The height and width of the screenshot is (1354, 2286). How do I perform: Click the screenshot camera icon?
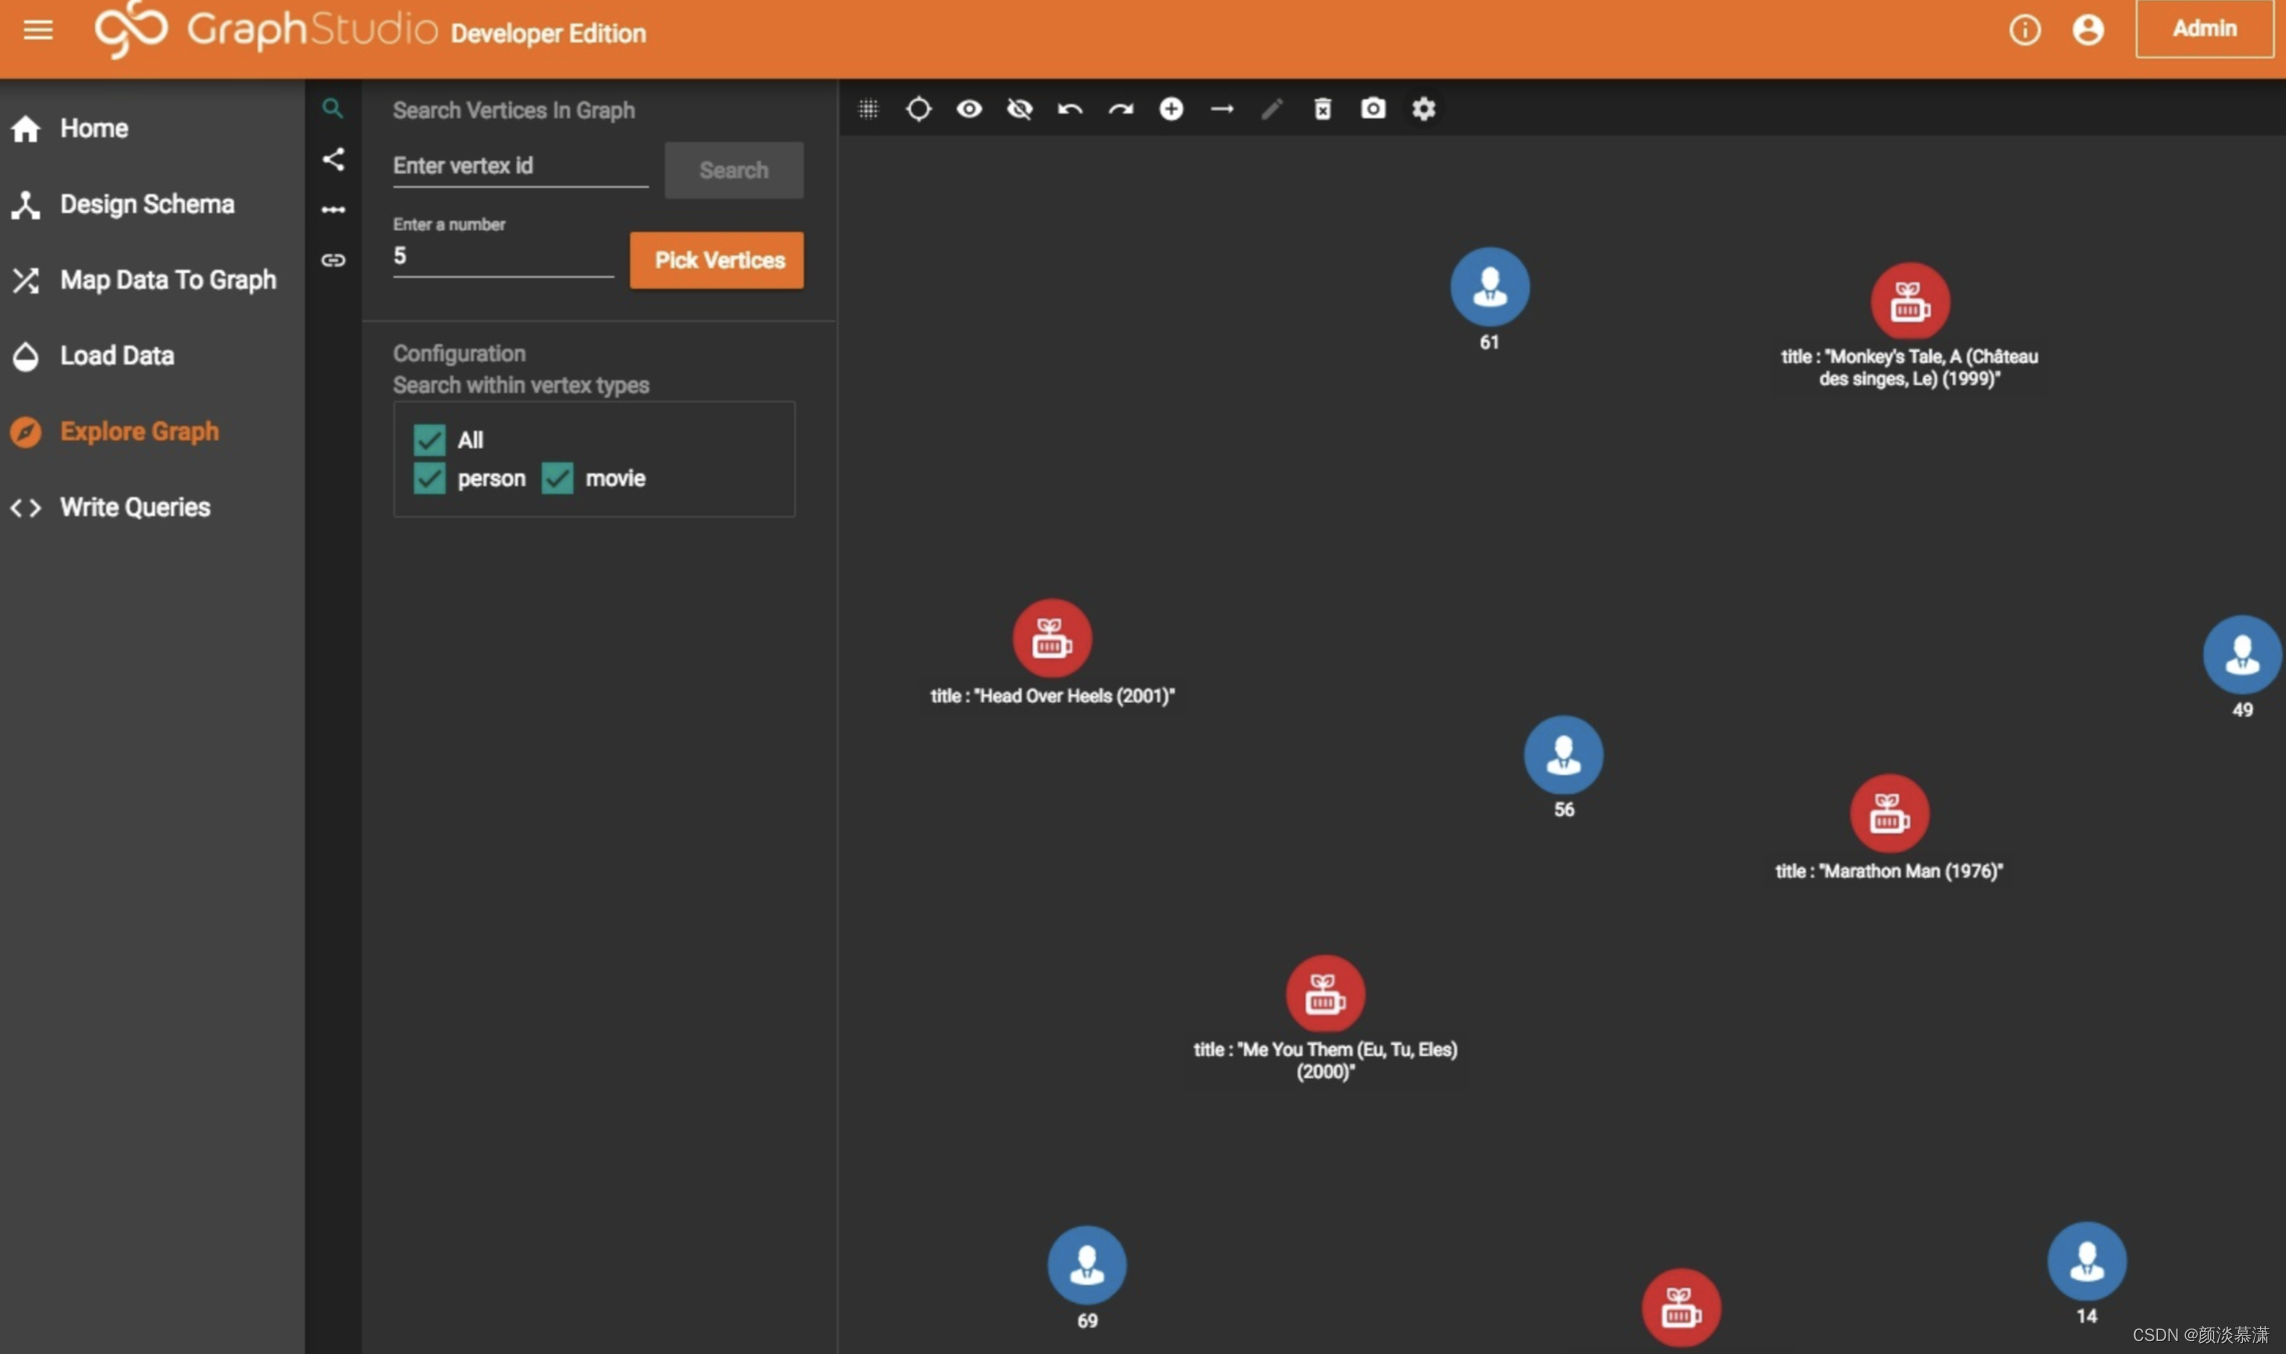[1373, 108]
